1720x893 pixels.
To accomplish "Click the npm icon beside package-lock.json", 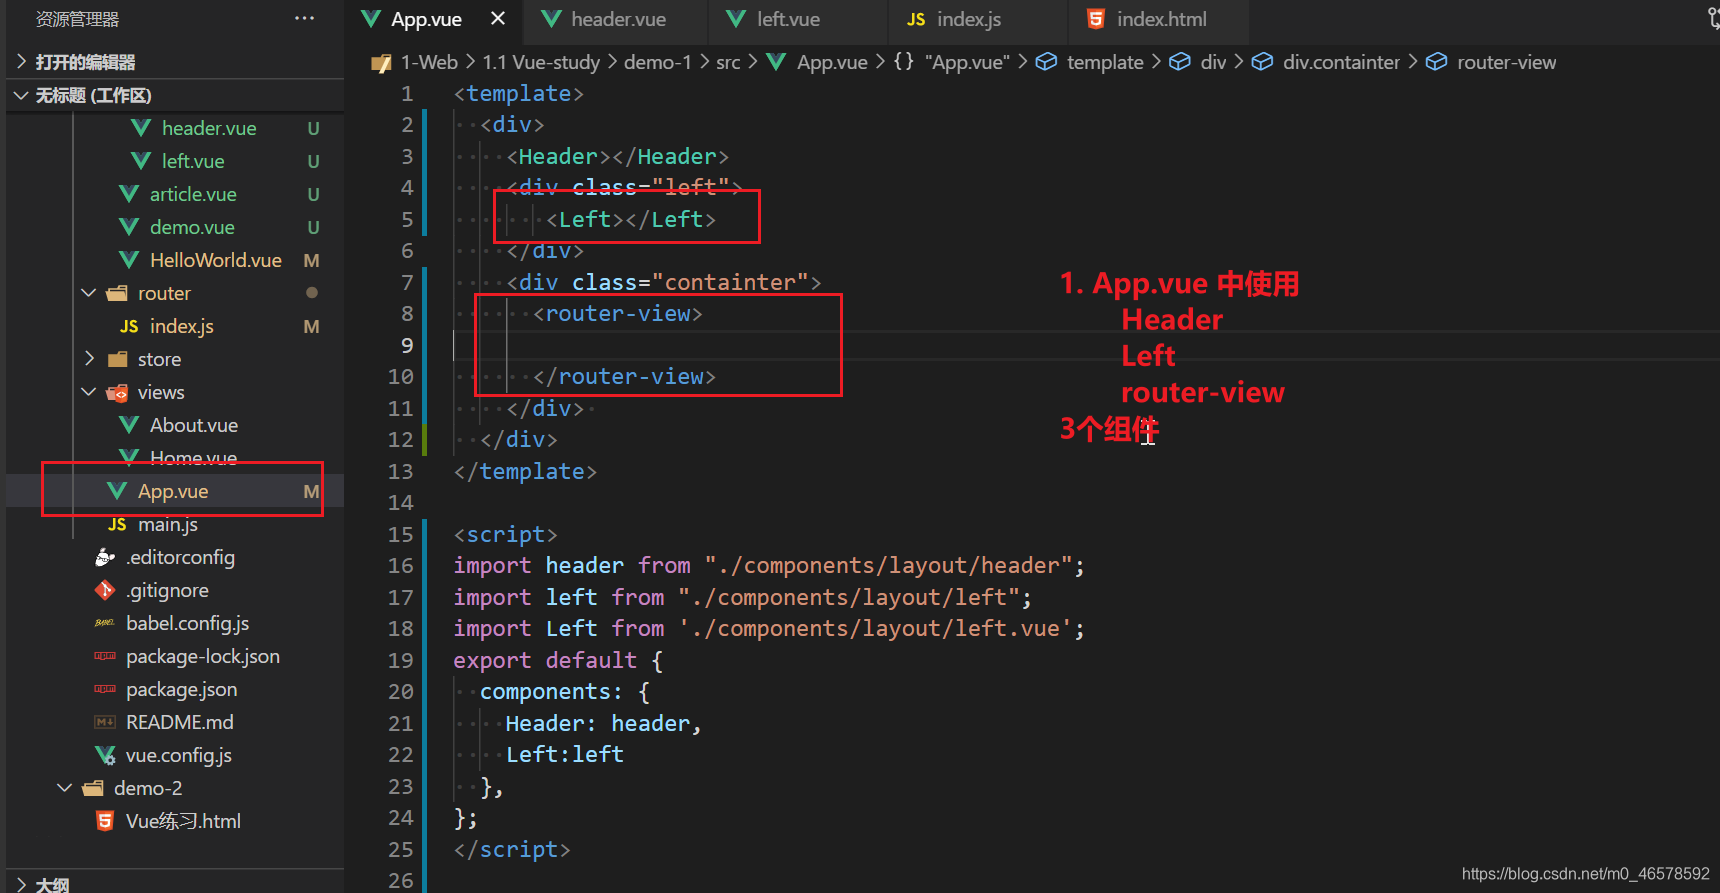I will (105, 656).
